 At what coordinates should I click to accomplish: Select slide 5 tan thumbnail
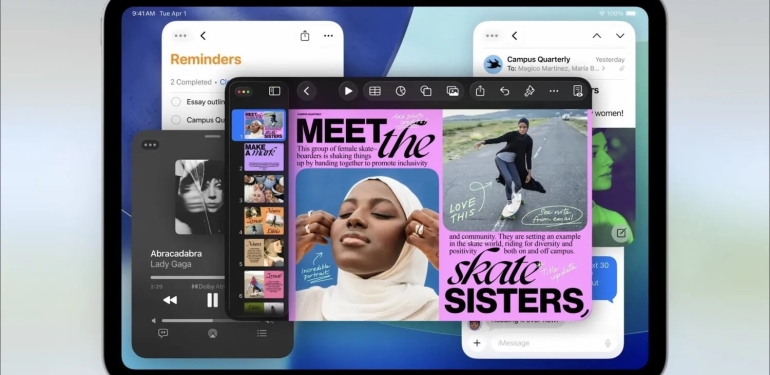pyautogui.click(x=264, y=253)
